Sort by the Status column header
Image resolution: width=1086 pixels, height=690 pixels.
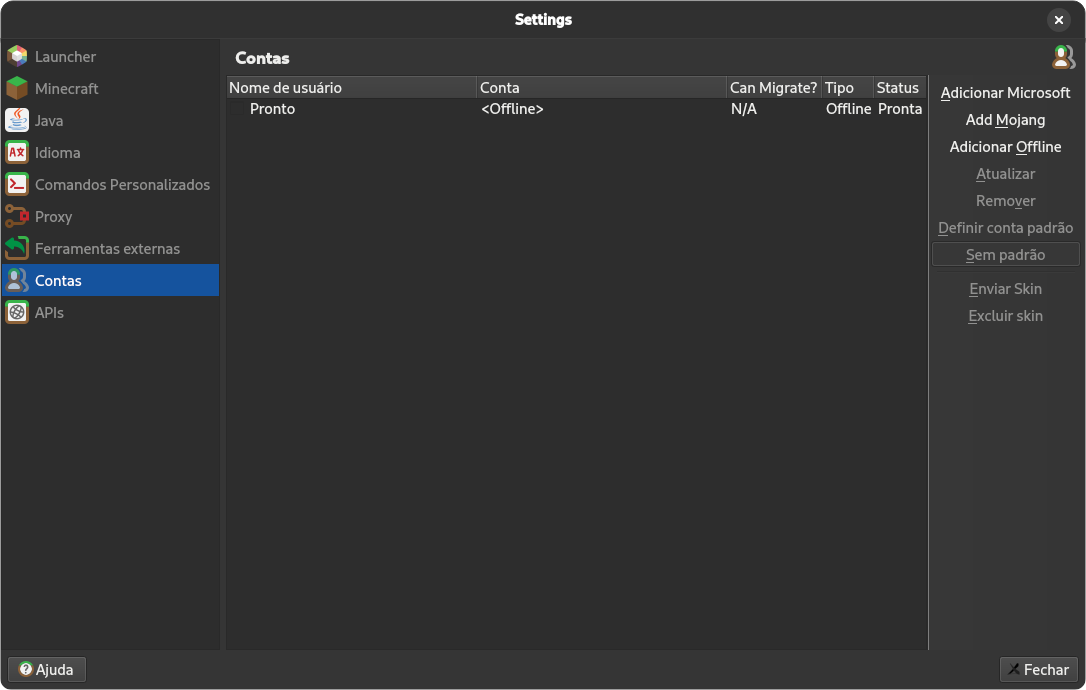[x=900, y=87]
